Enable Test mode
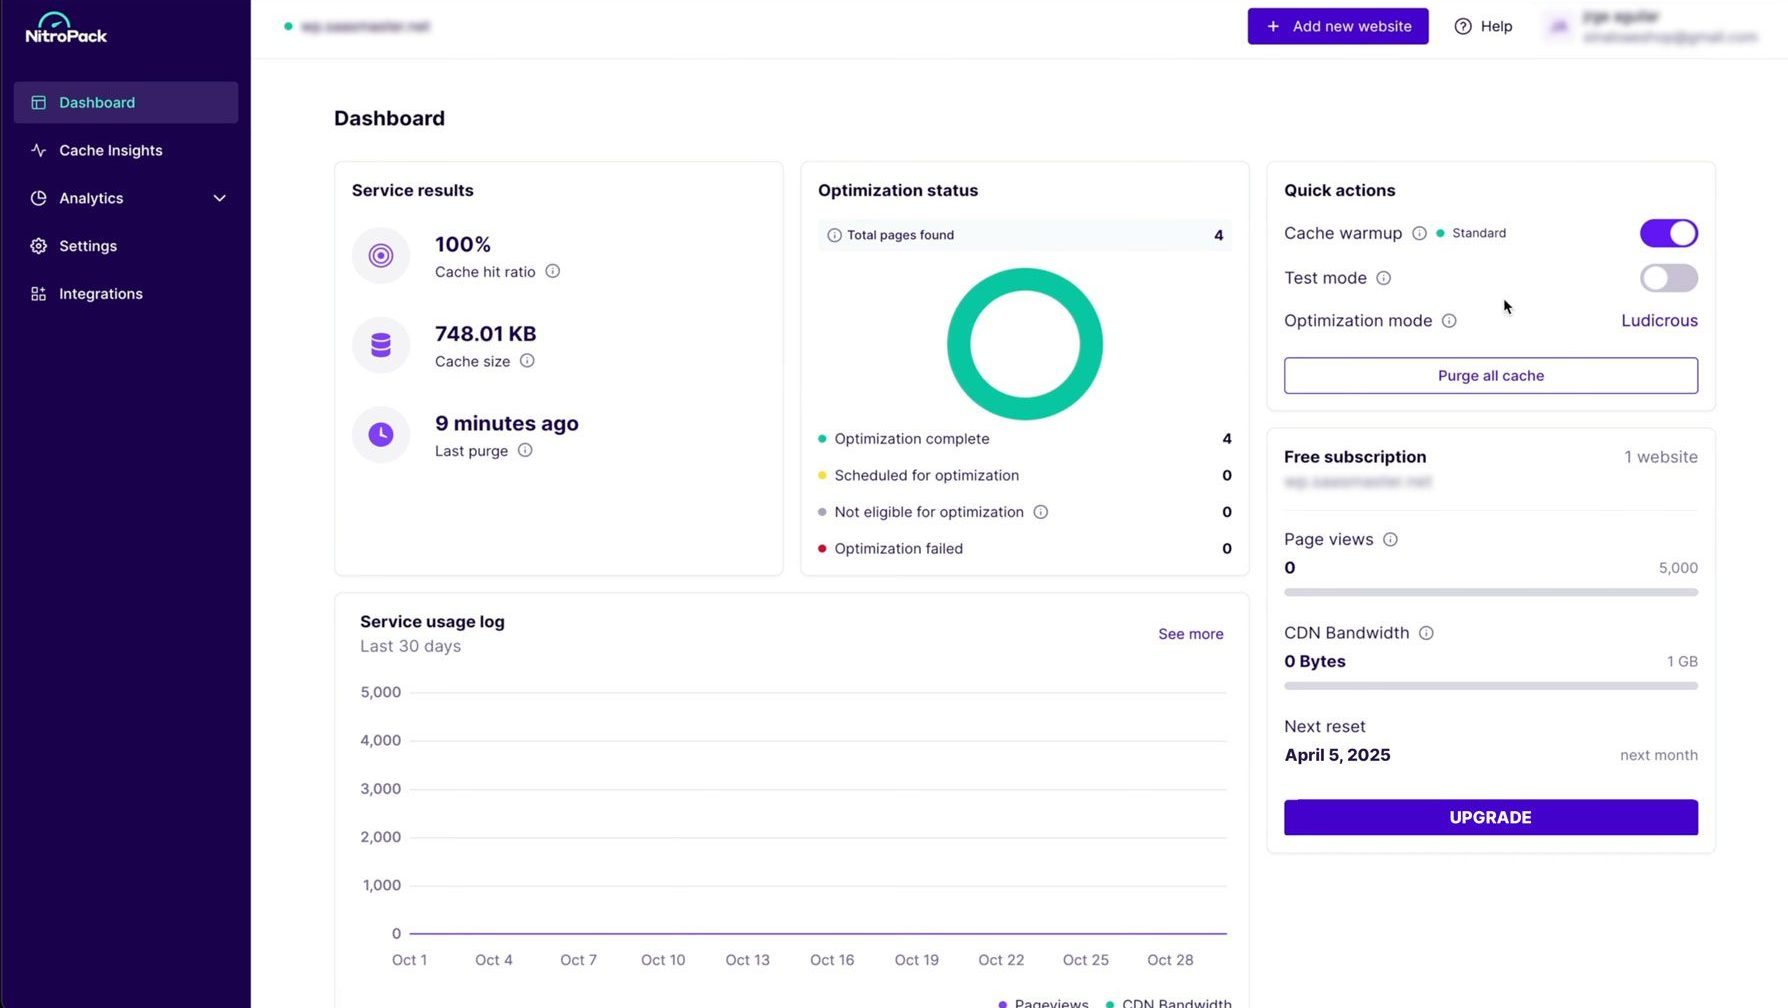The width and height of the screenshot is (1788, 1008). 1668,278
